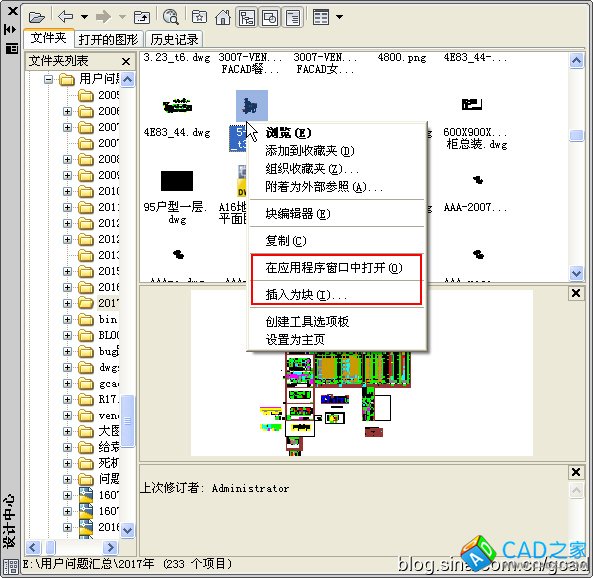Click 块编辑器 menu entry
This screenshot has height=578, width=593.
[x=298, y=214]
